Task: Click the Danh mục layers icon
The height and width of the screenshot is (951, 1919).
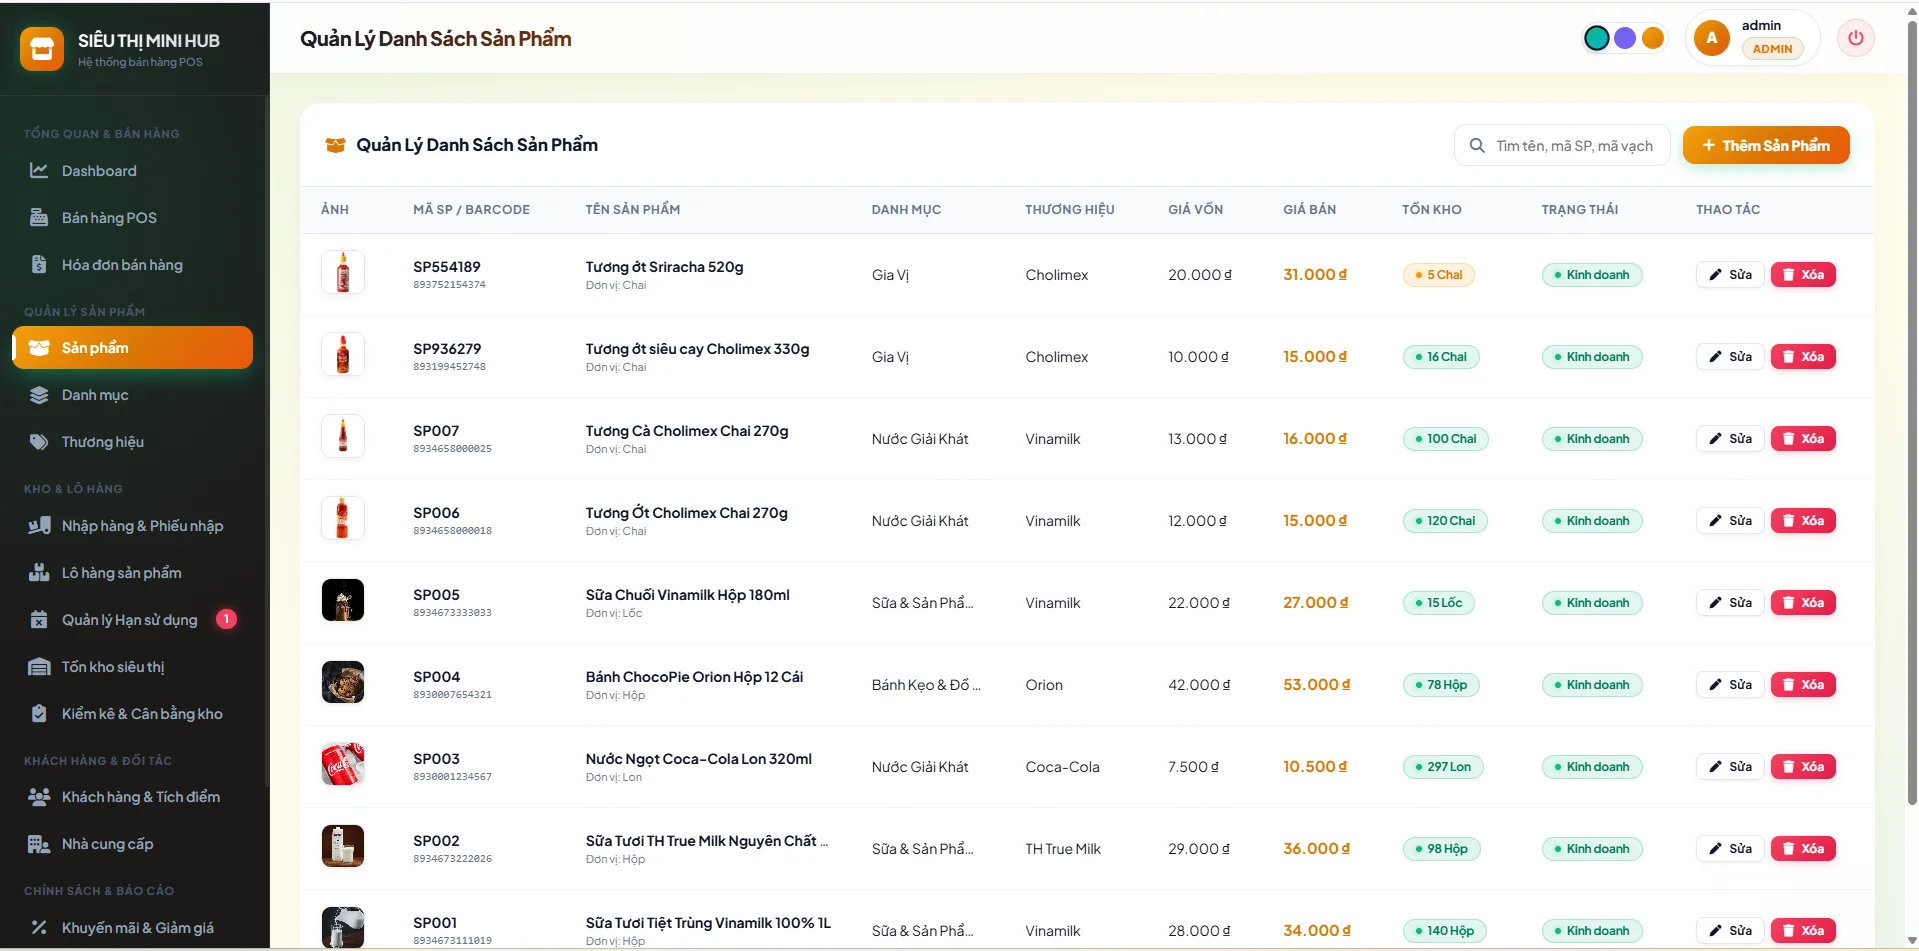Action: (x=39, y=395)
